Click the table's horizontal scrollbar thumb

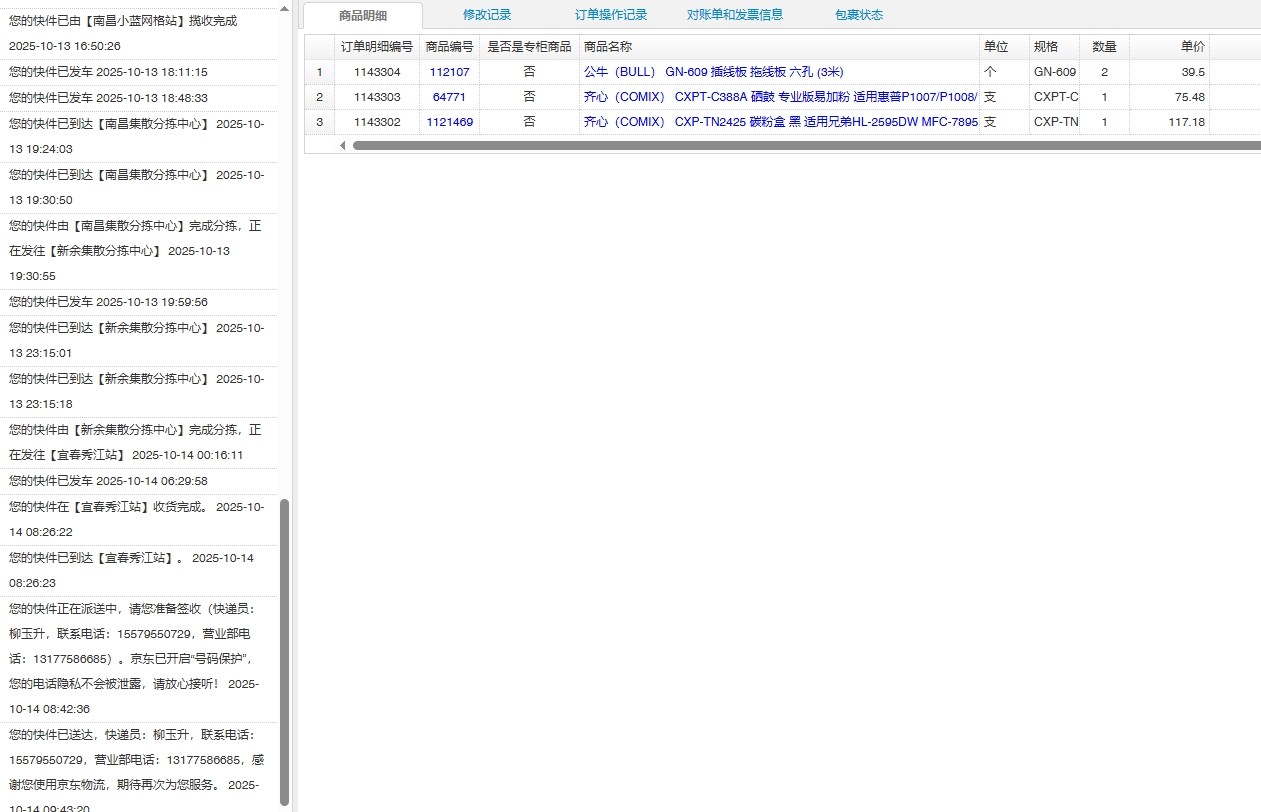coord(800,146)
